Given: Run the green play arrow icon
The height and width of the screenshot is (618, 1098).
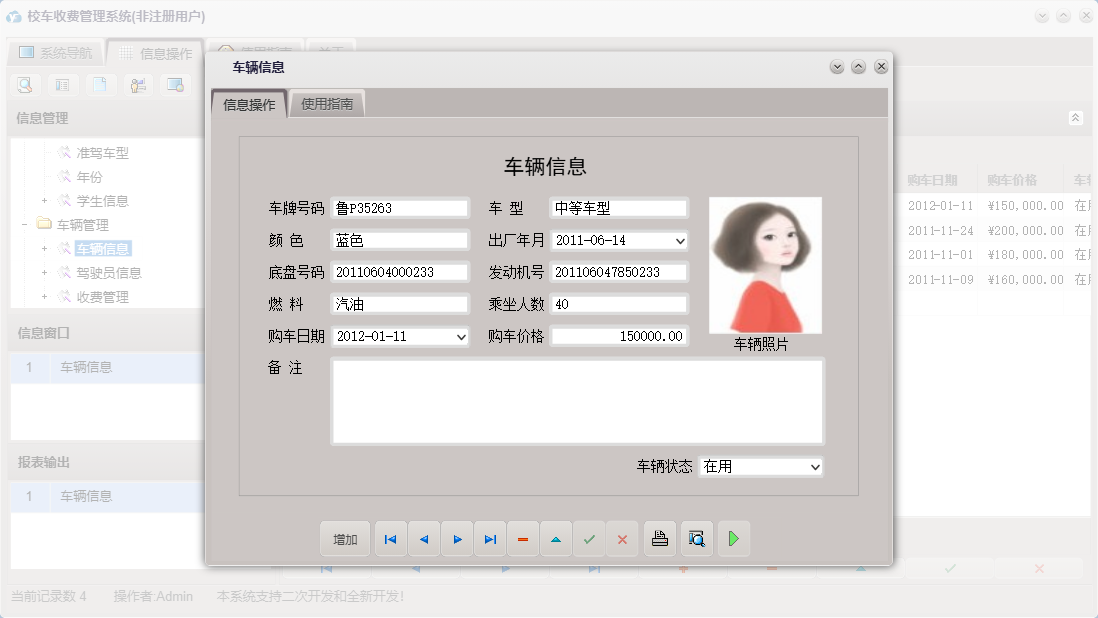Looking at the screenshot, I should [x=734, y=539].
